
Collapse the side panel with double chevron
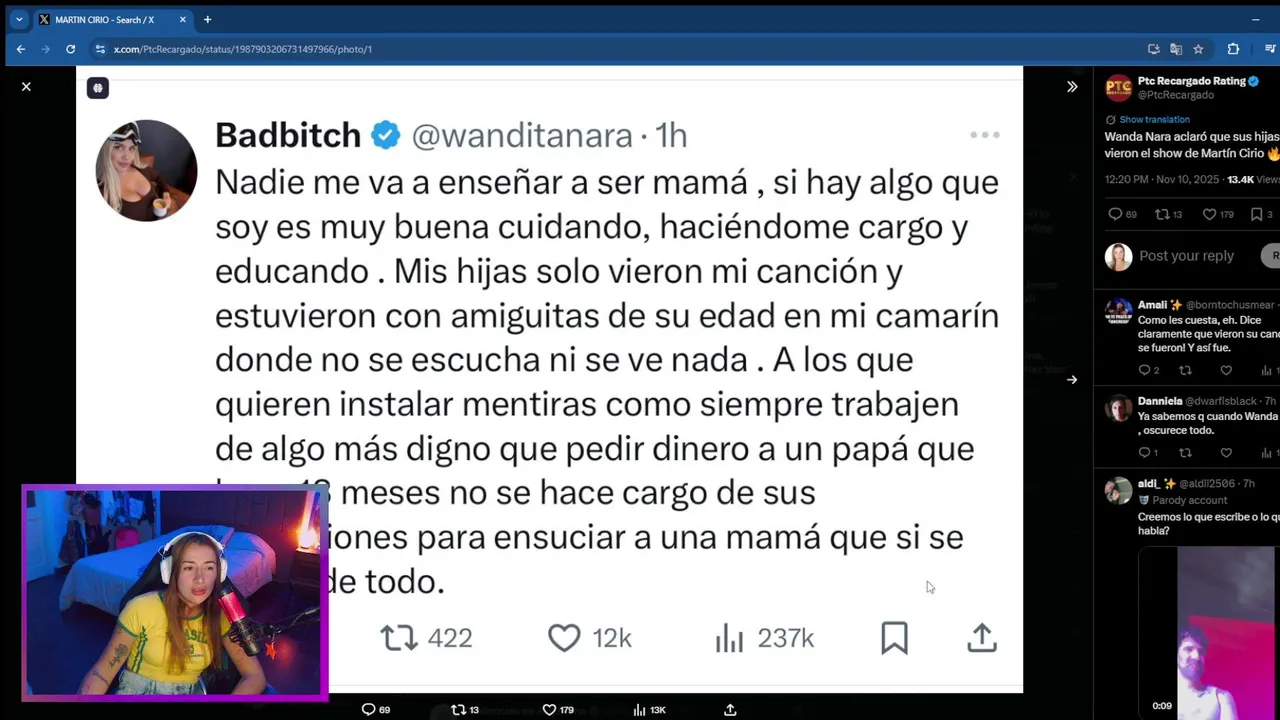coord(1072,87)
